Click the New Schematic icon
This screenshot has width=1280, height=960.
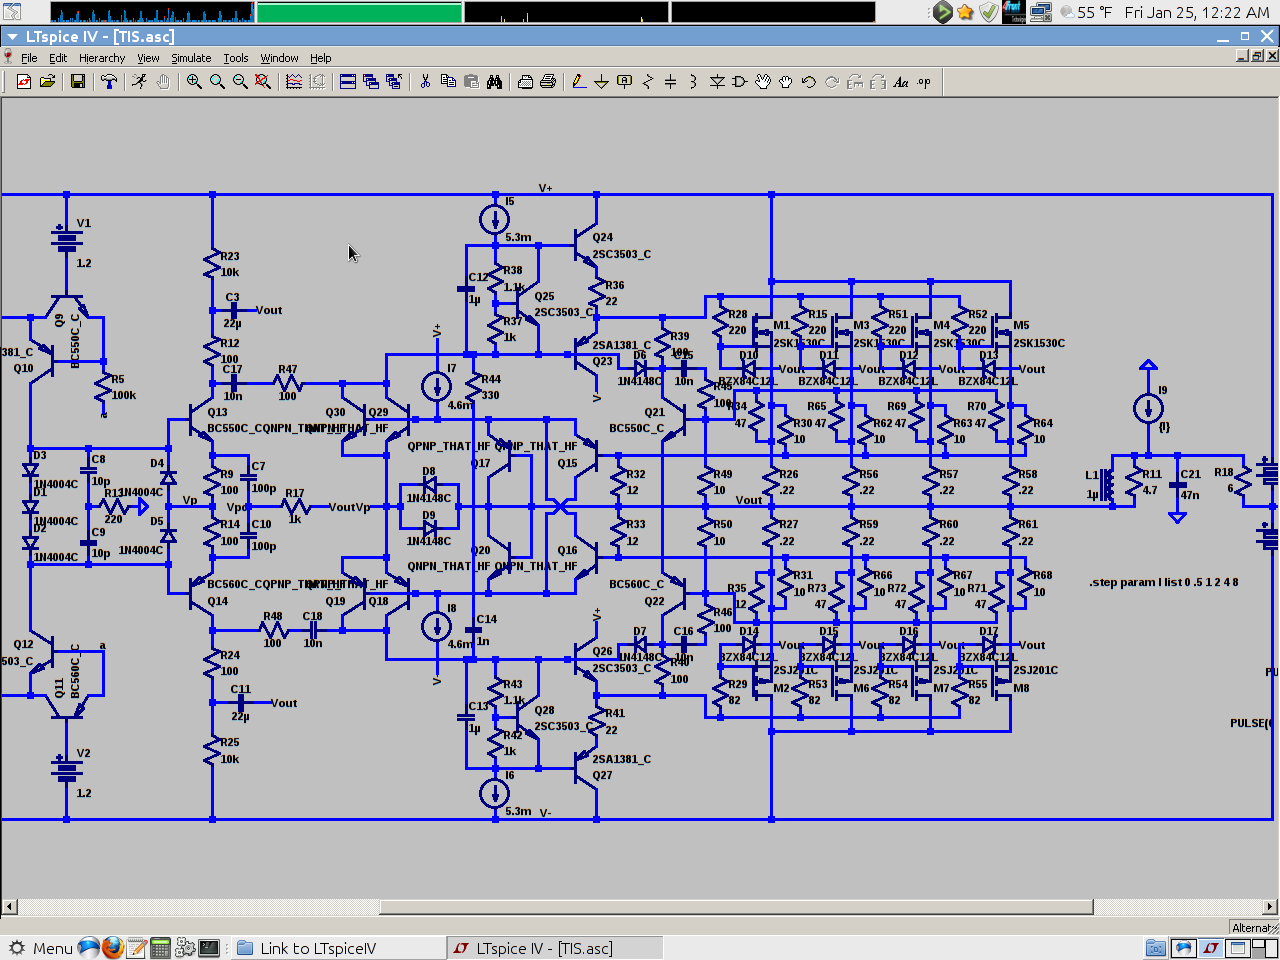(x=24, y=82)
